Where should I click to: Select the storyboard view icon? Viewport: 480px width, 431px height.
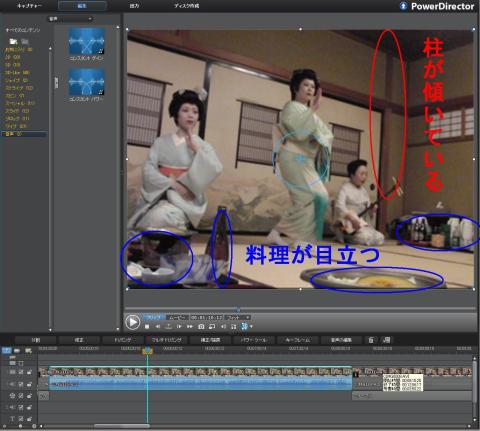[17, 350]
